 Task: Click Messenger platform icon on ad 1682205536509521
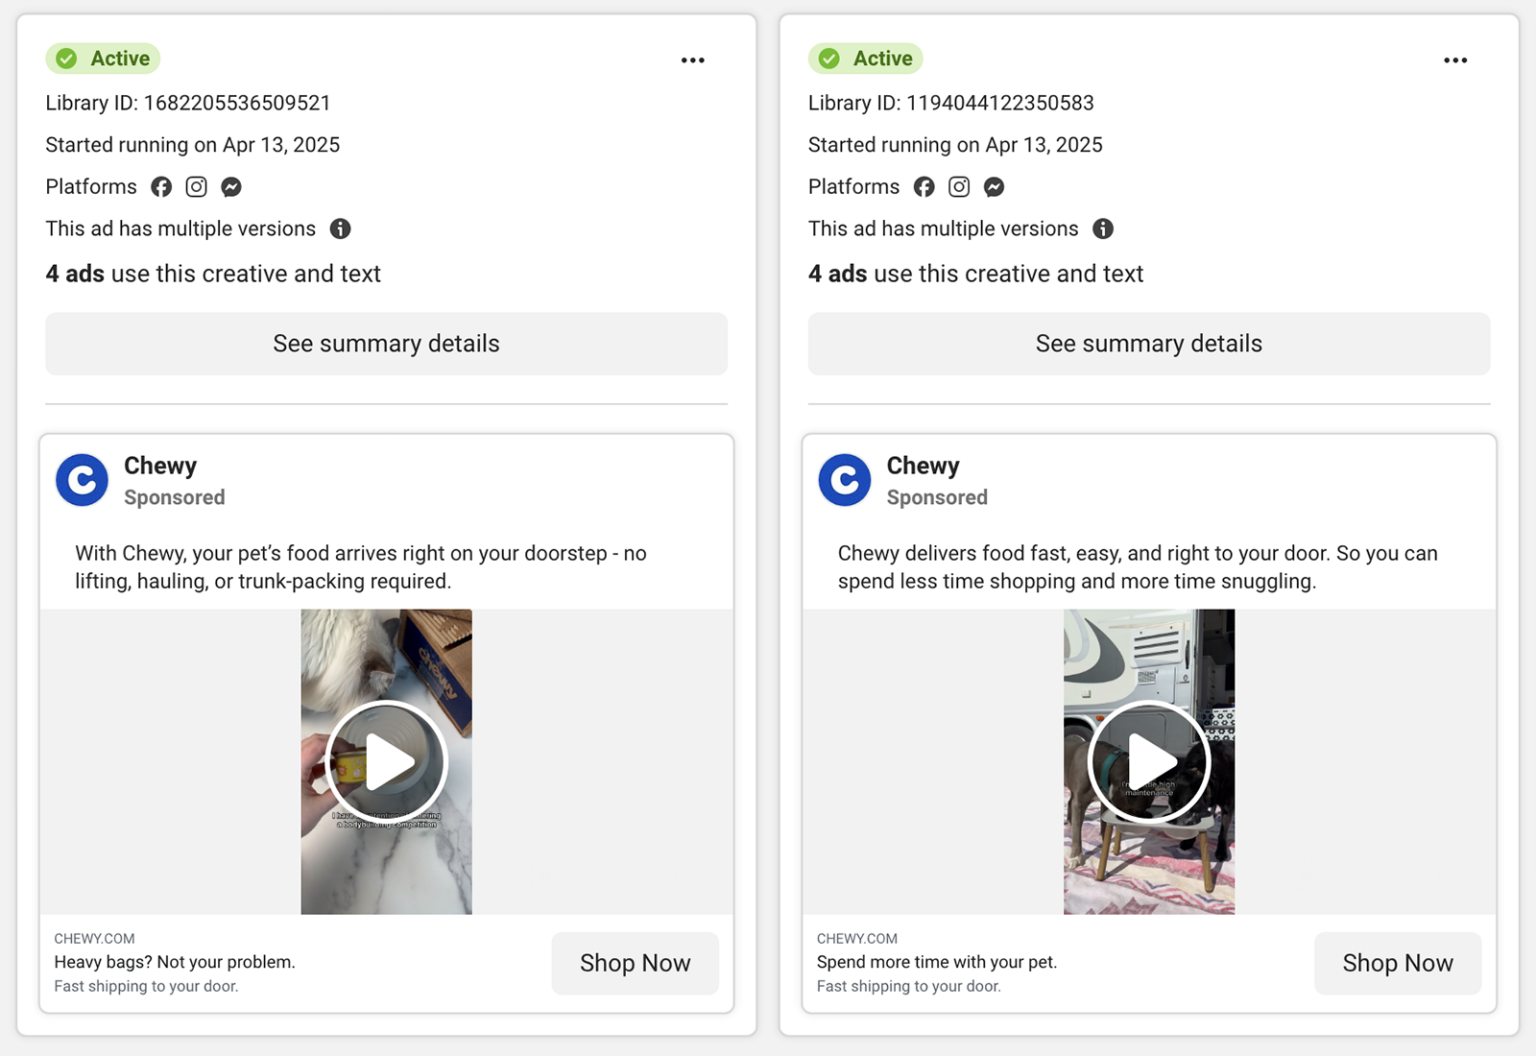pyautogui.click(x=231, y=187)
